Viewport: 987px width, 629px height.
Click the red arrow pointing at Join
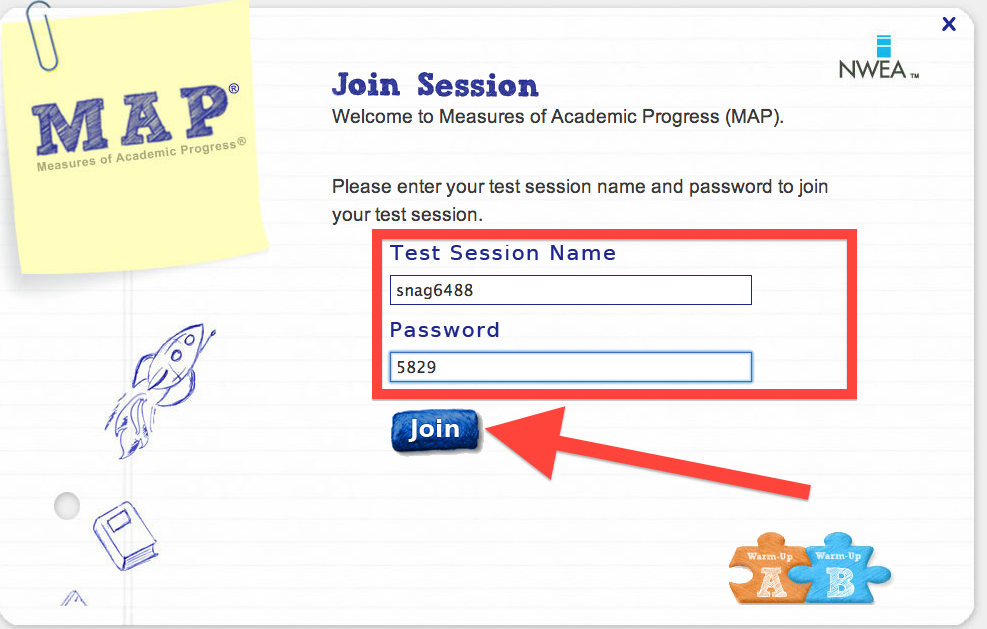(648, 451)
